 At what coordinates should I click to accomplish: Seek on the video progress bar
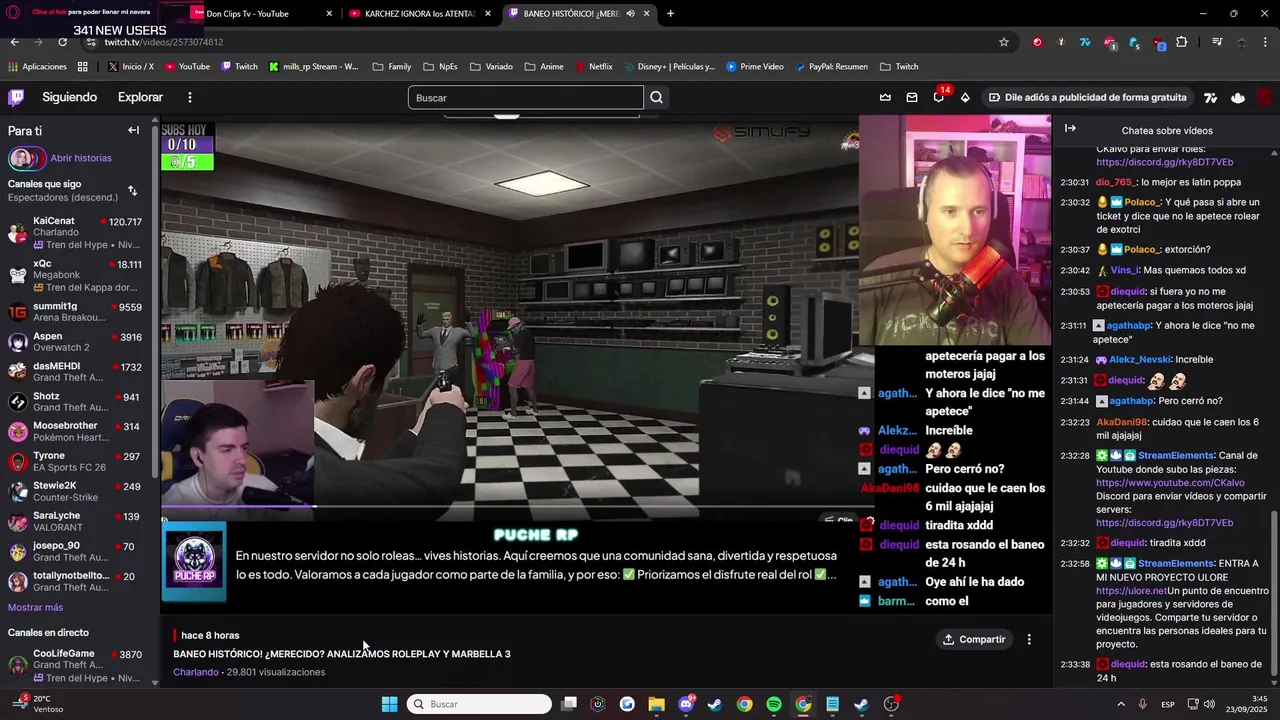tap(510, 506)
